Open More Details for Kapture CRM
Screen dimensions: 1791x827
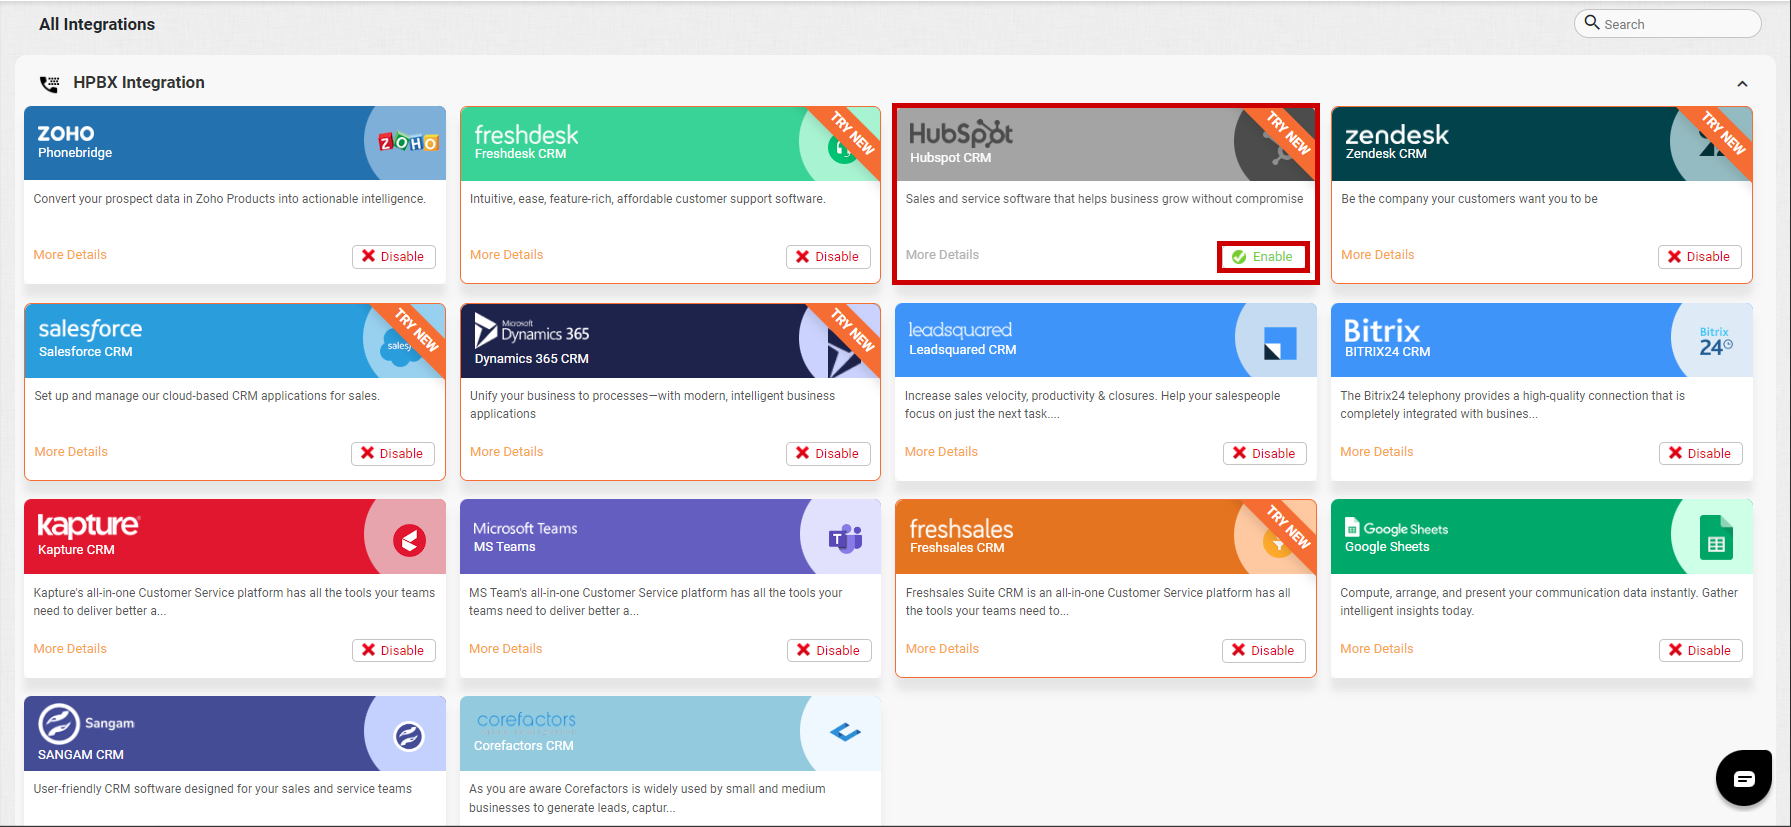pos(70,649)
